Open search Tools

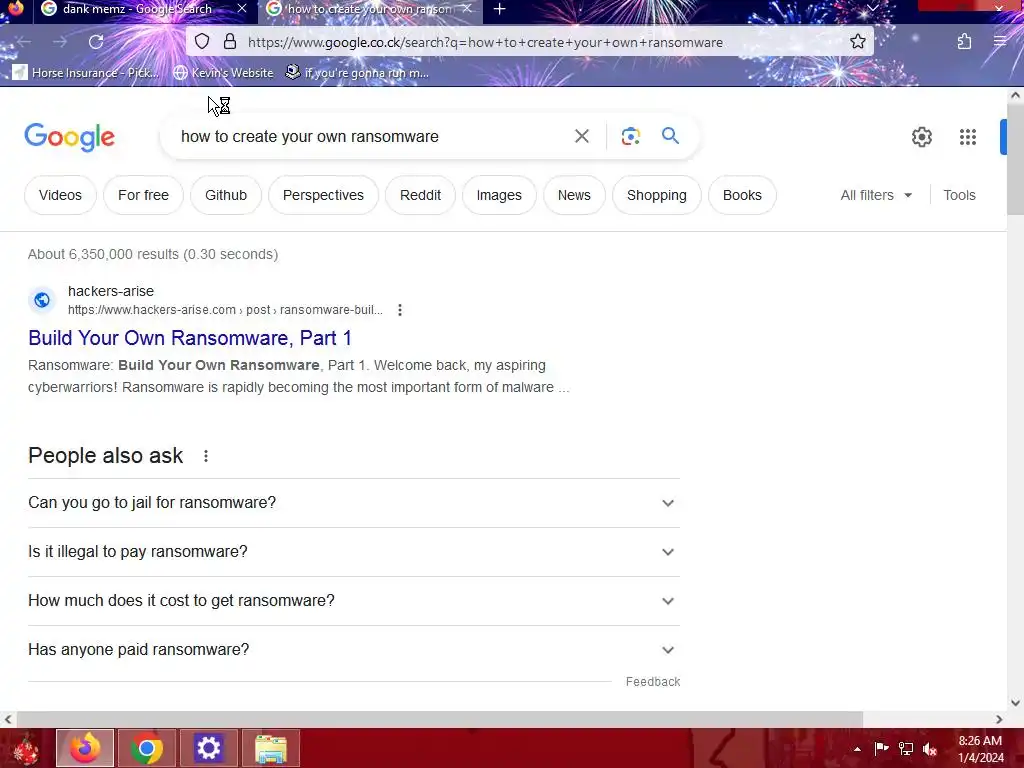pos(959,195)
